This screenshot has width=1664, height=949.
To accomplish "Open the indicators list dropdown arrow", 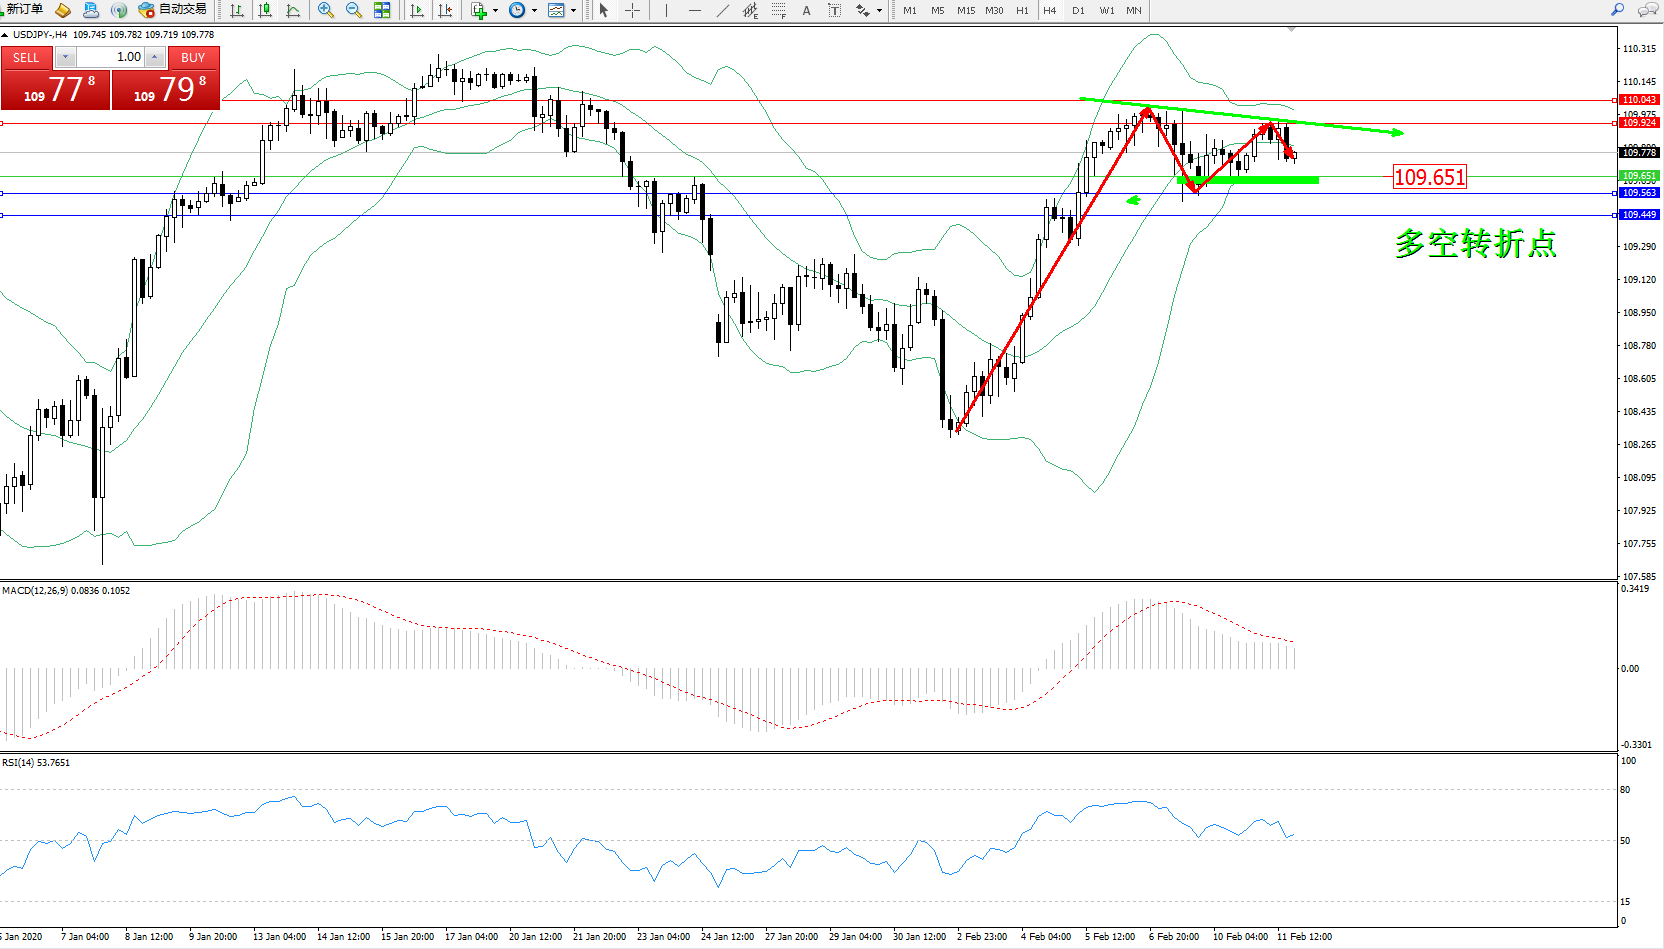I will [495, 11].
